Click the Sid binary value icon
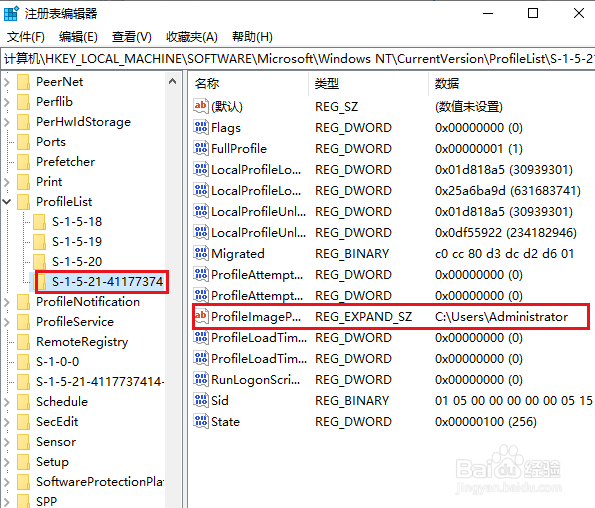This screenshot has width=595, height=508. pos(201,401)
